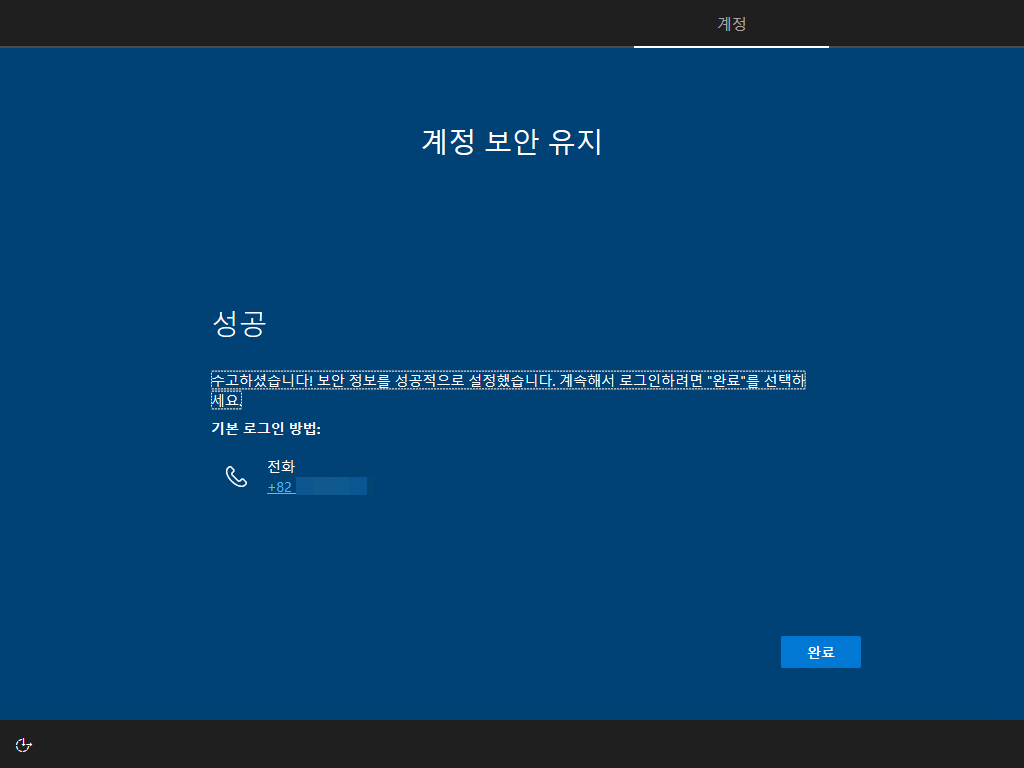Click the 전화 label above the number
Viewport: 1024px width, 768px height.
click(x=280, y=466)
